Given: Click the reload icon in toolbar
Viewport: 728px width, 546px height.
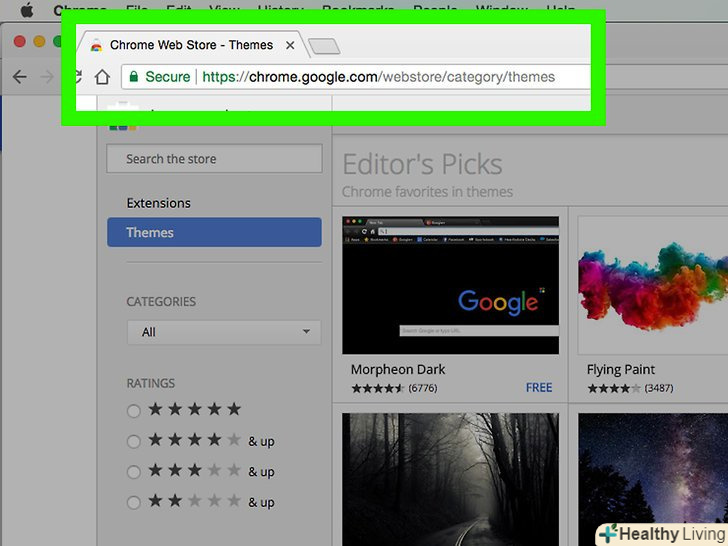Looking at the screenshot, I should (x=77, y=77).
